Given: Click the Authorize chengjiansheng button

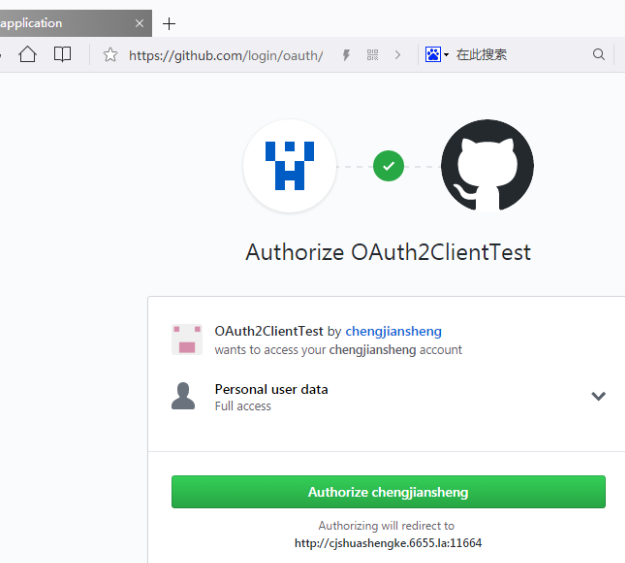Looking at the screenshot, I should 388,492.
